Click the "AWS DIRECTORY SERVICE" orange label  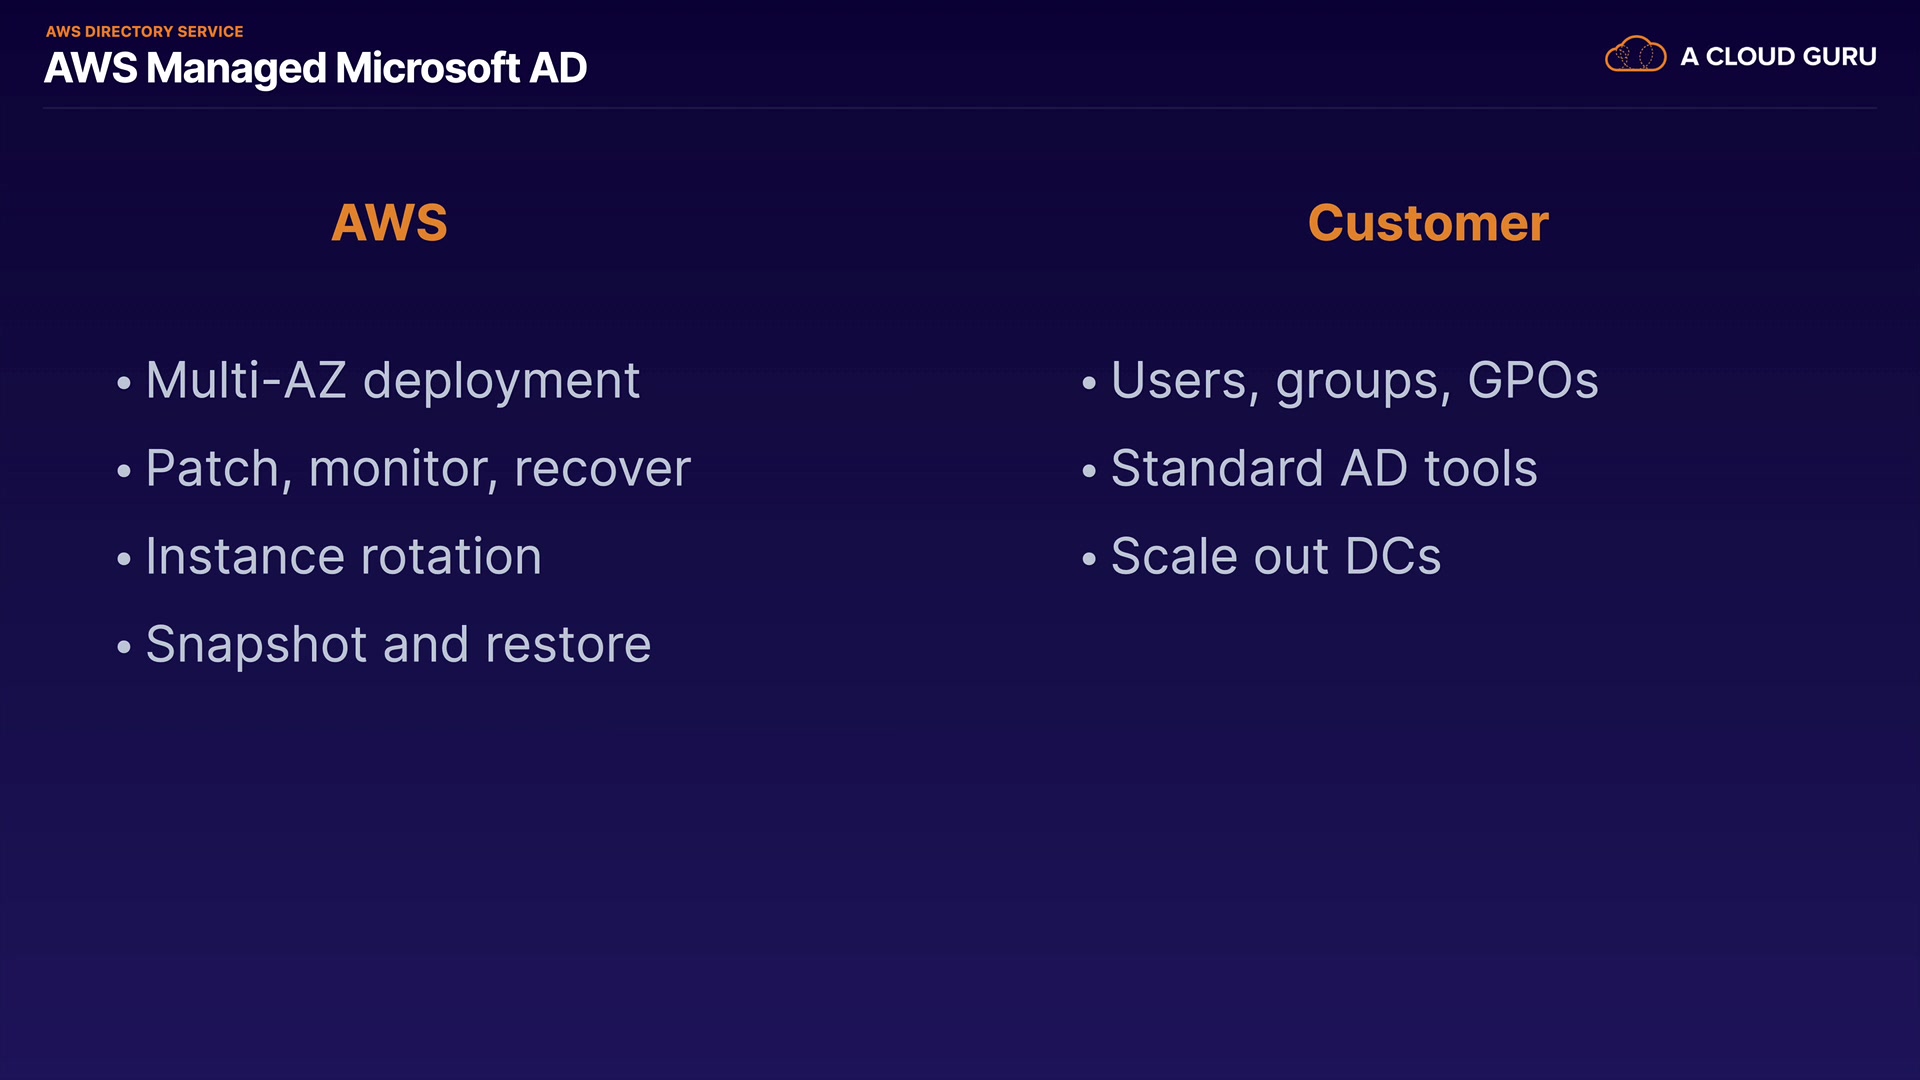(x=144, y=32)
